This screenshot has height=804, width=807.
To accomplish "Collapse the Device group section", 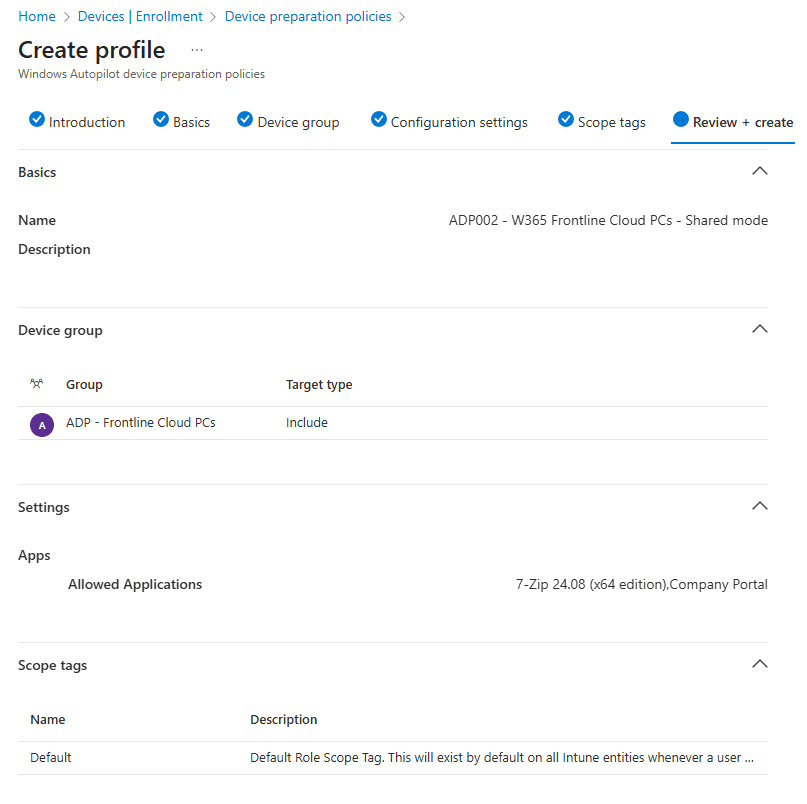I will click(759, 329).
